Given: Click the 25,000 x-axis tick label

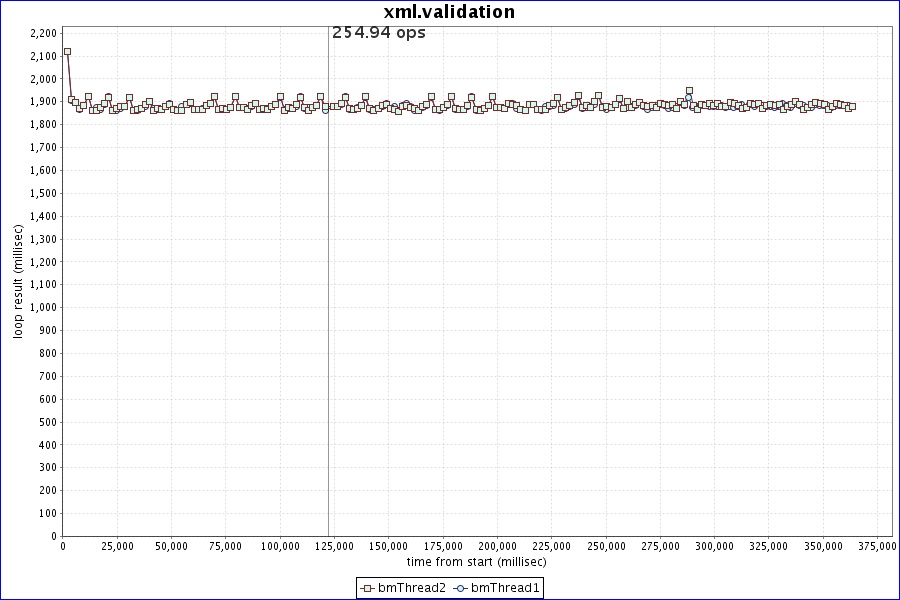Looking at the screenshot, I should click(117, 546).
